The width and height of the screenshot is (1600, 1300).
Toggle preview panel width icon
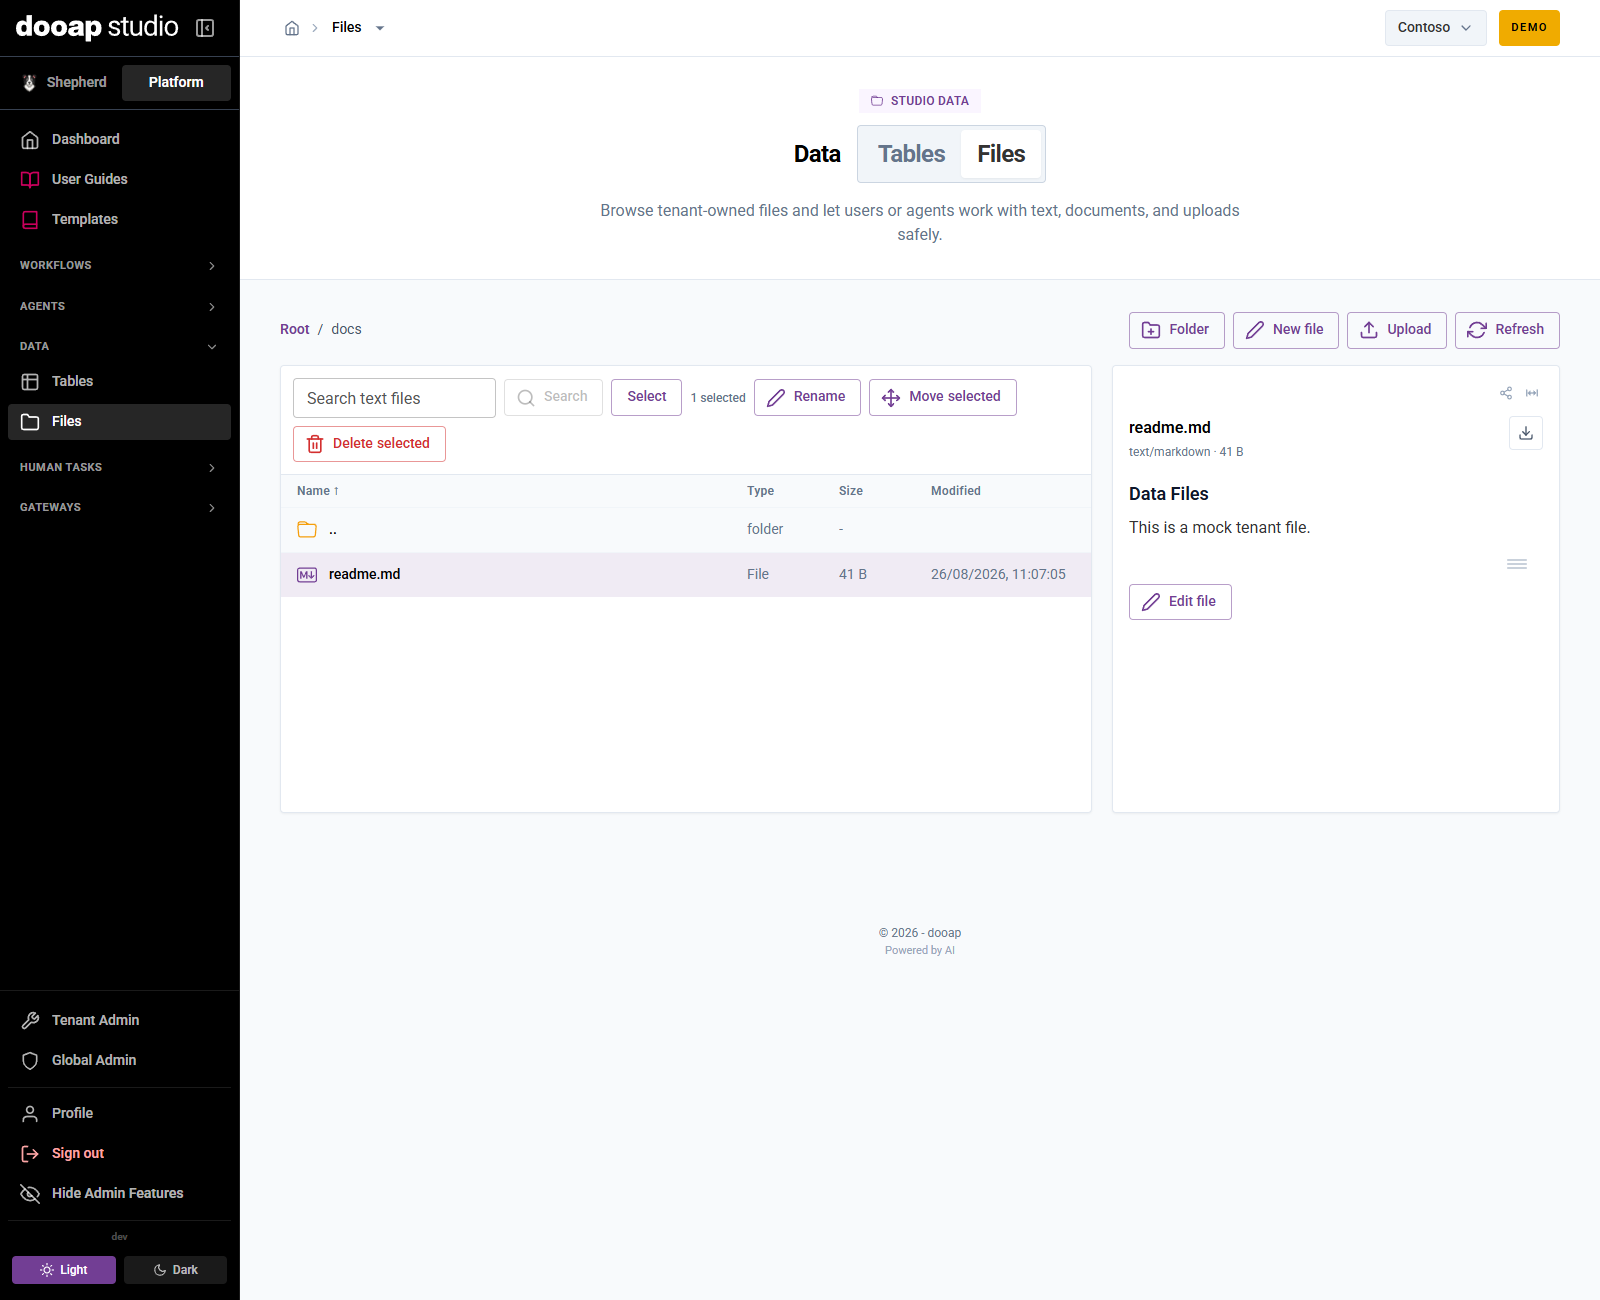(1532, 393)
